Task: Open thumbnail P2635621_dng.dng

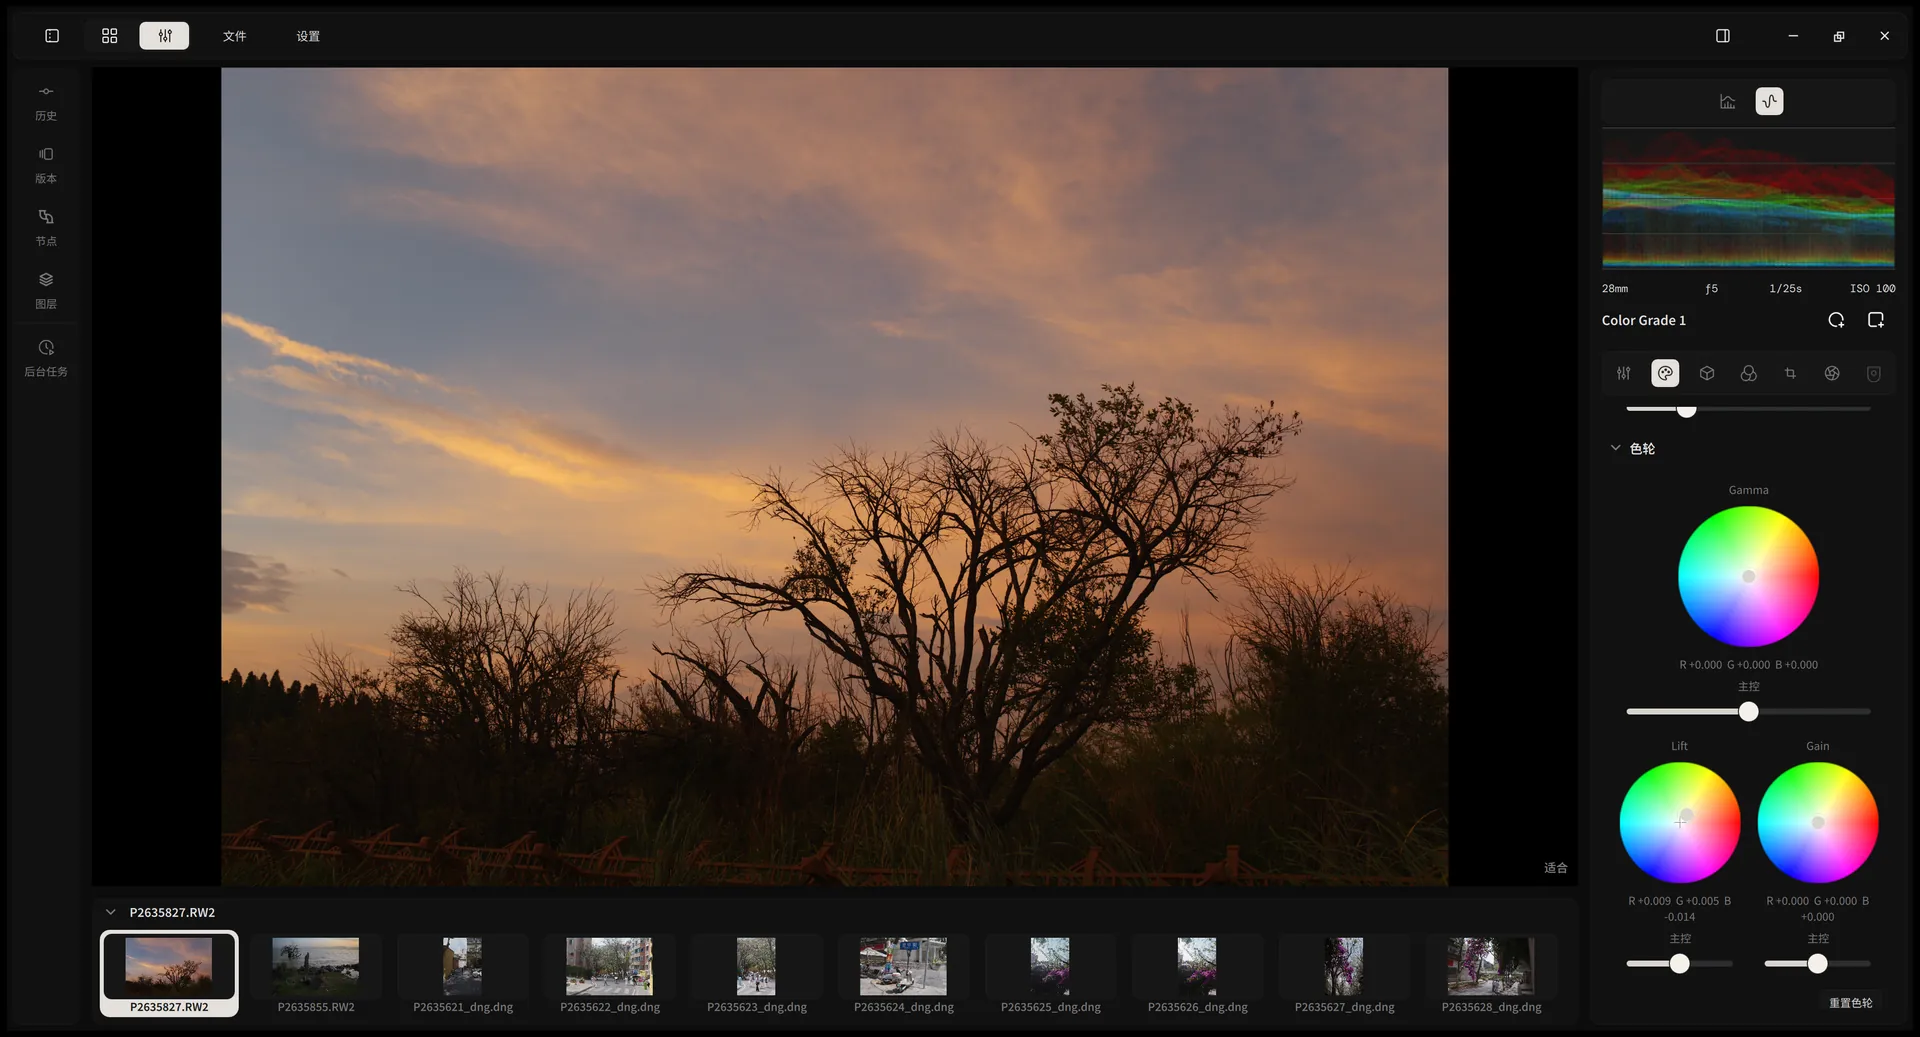Action: [x=463, y=973]
